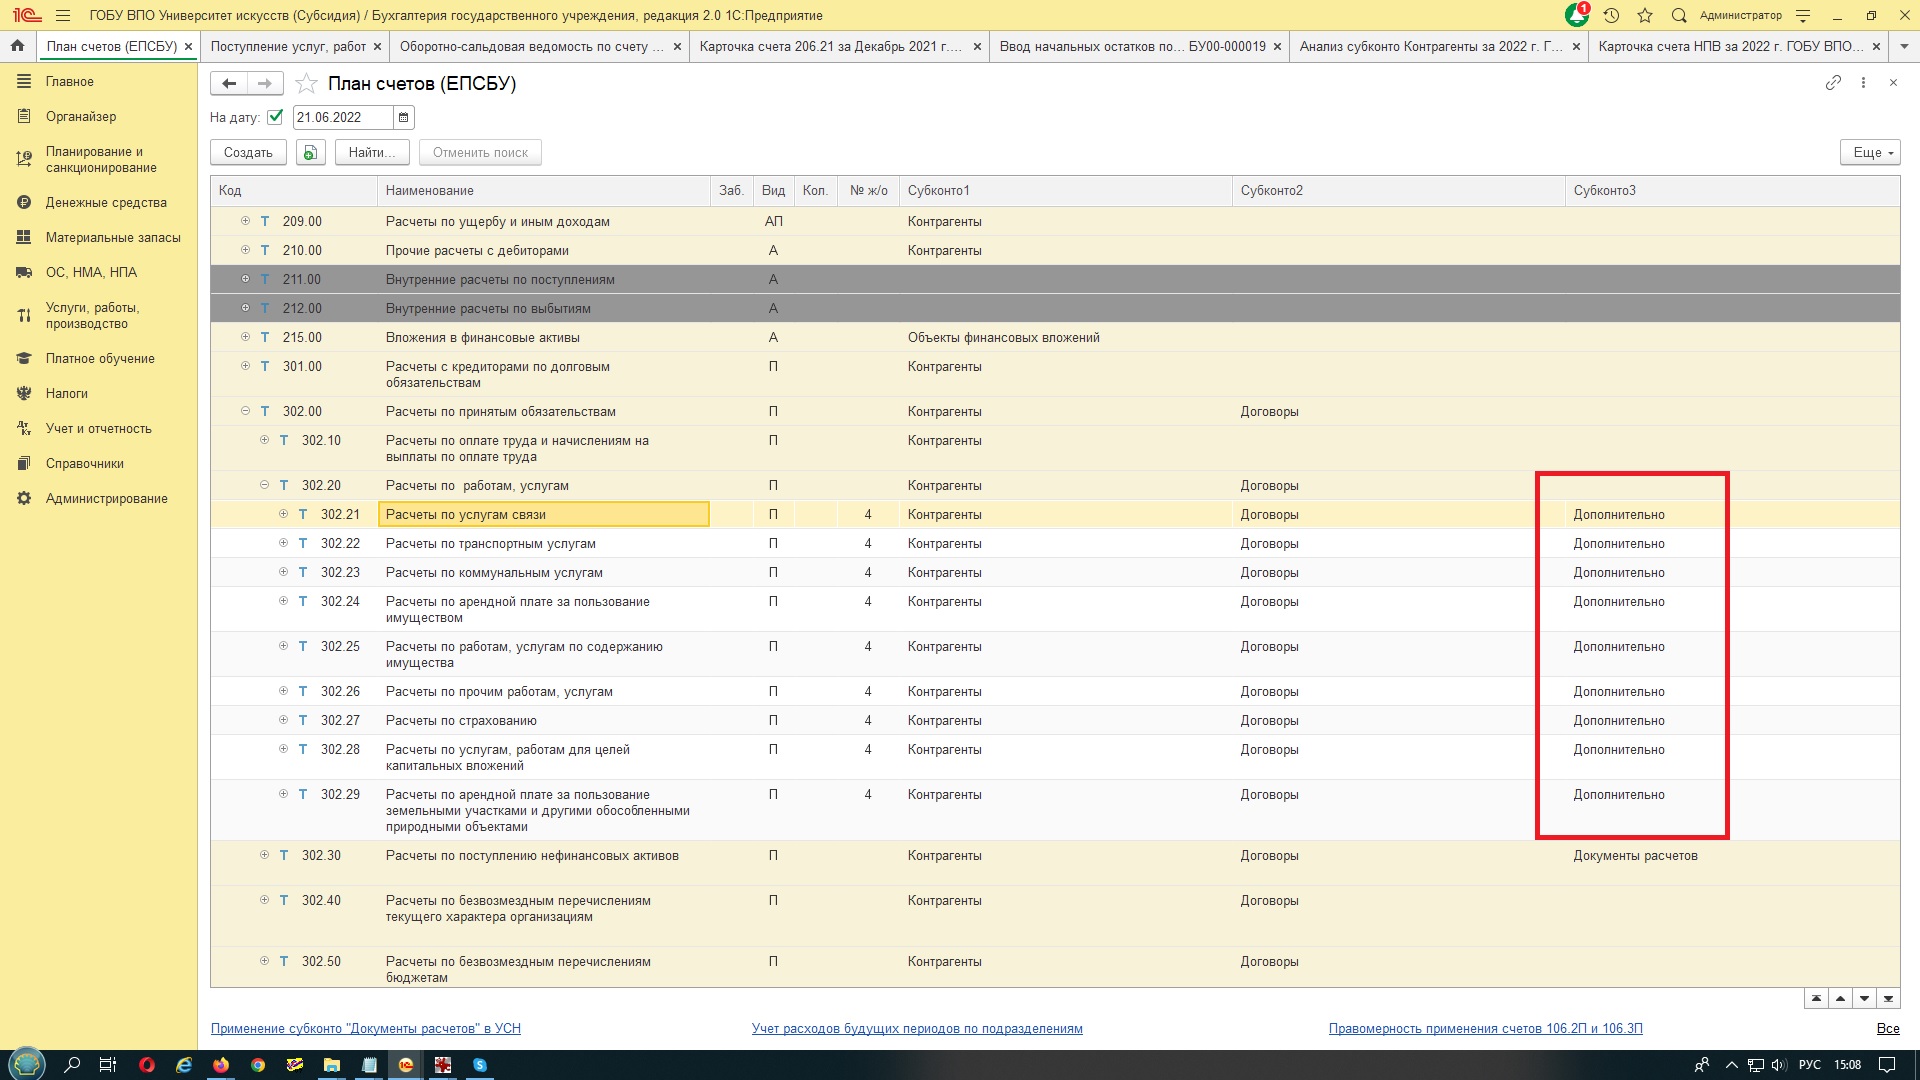
Task: Click the copy-link icon for the form
Action: point(1833,83)
